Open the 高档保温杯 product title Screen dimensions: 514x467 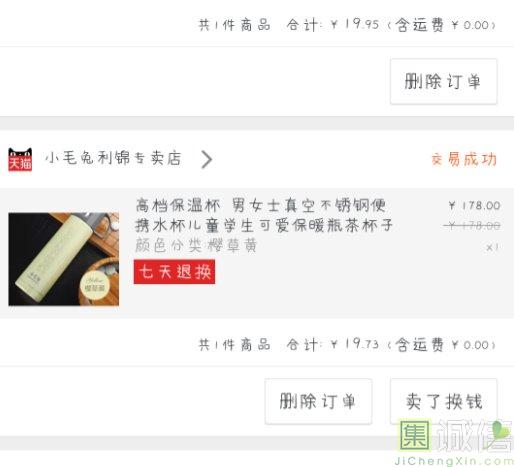pos(264,215)
